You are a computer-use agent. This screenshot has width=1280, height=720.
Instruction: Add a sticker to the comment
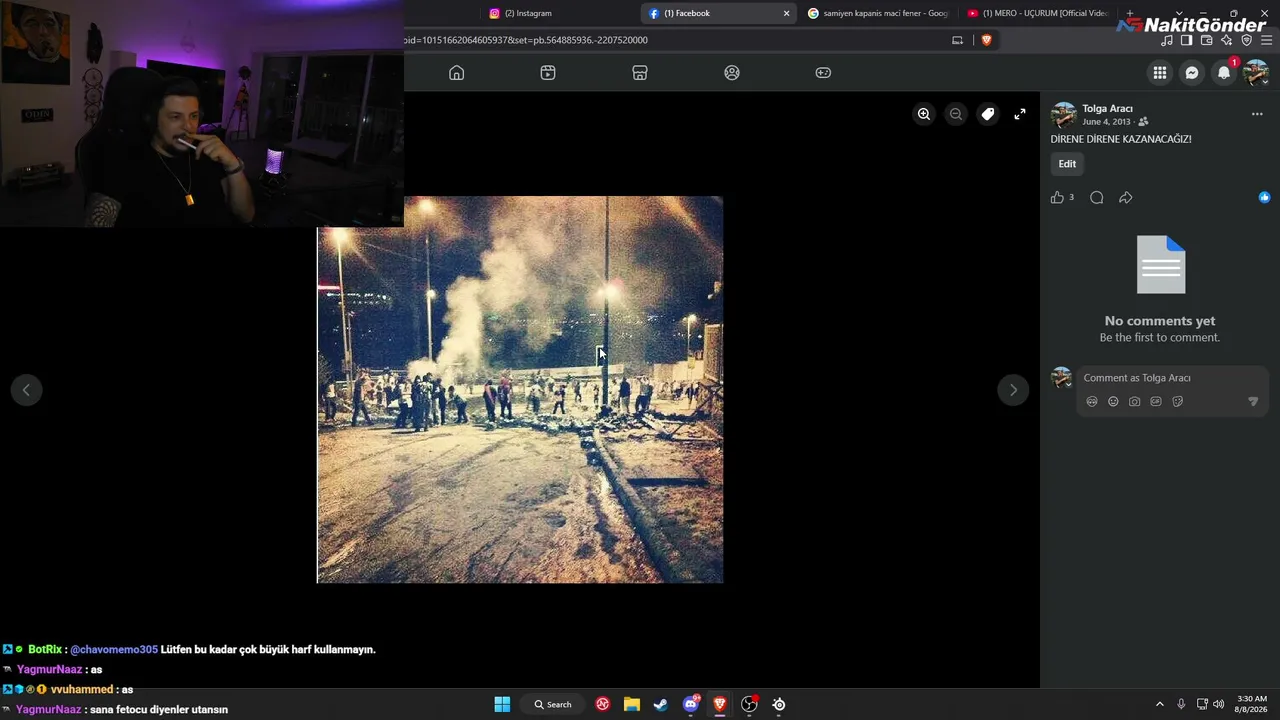point(1177,402)
